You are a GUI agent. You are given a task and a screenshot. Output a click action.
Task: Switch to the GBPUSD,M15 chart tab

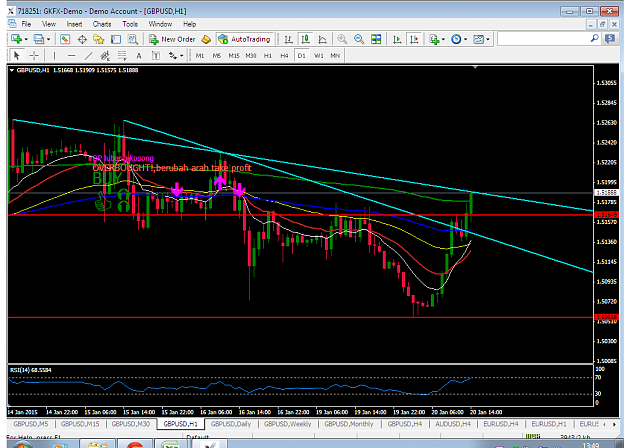(x=80, y=424)
